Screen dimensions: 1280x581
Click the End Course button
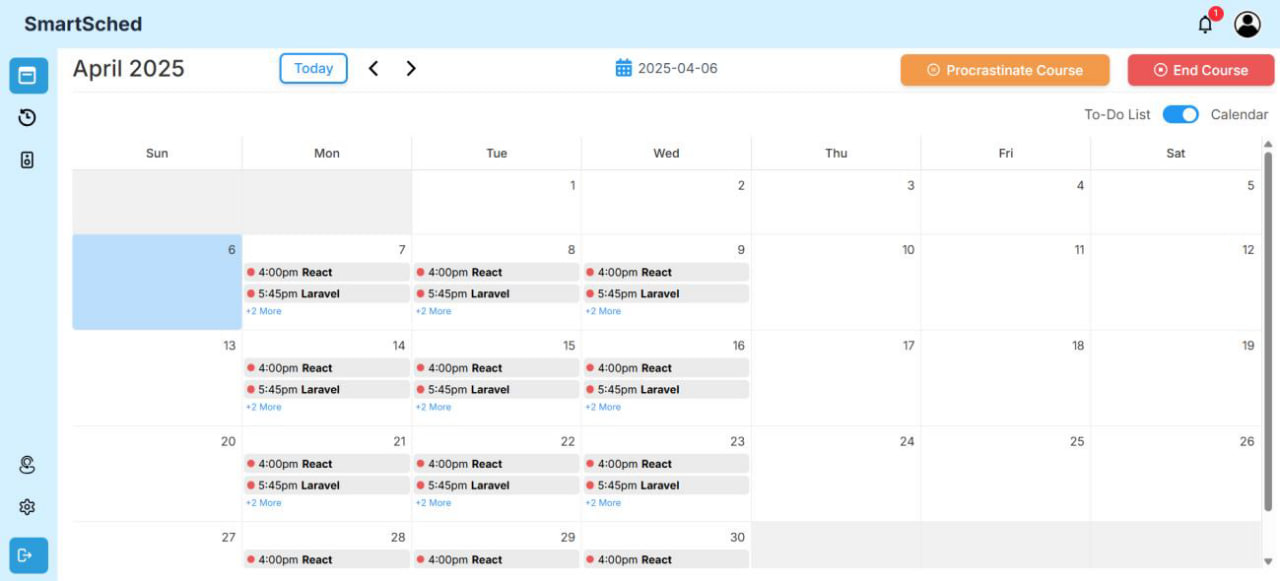[x=1201, y=70]
